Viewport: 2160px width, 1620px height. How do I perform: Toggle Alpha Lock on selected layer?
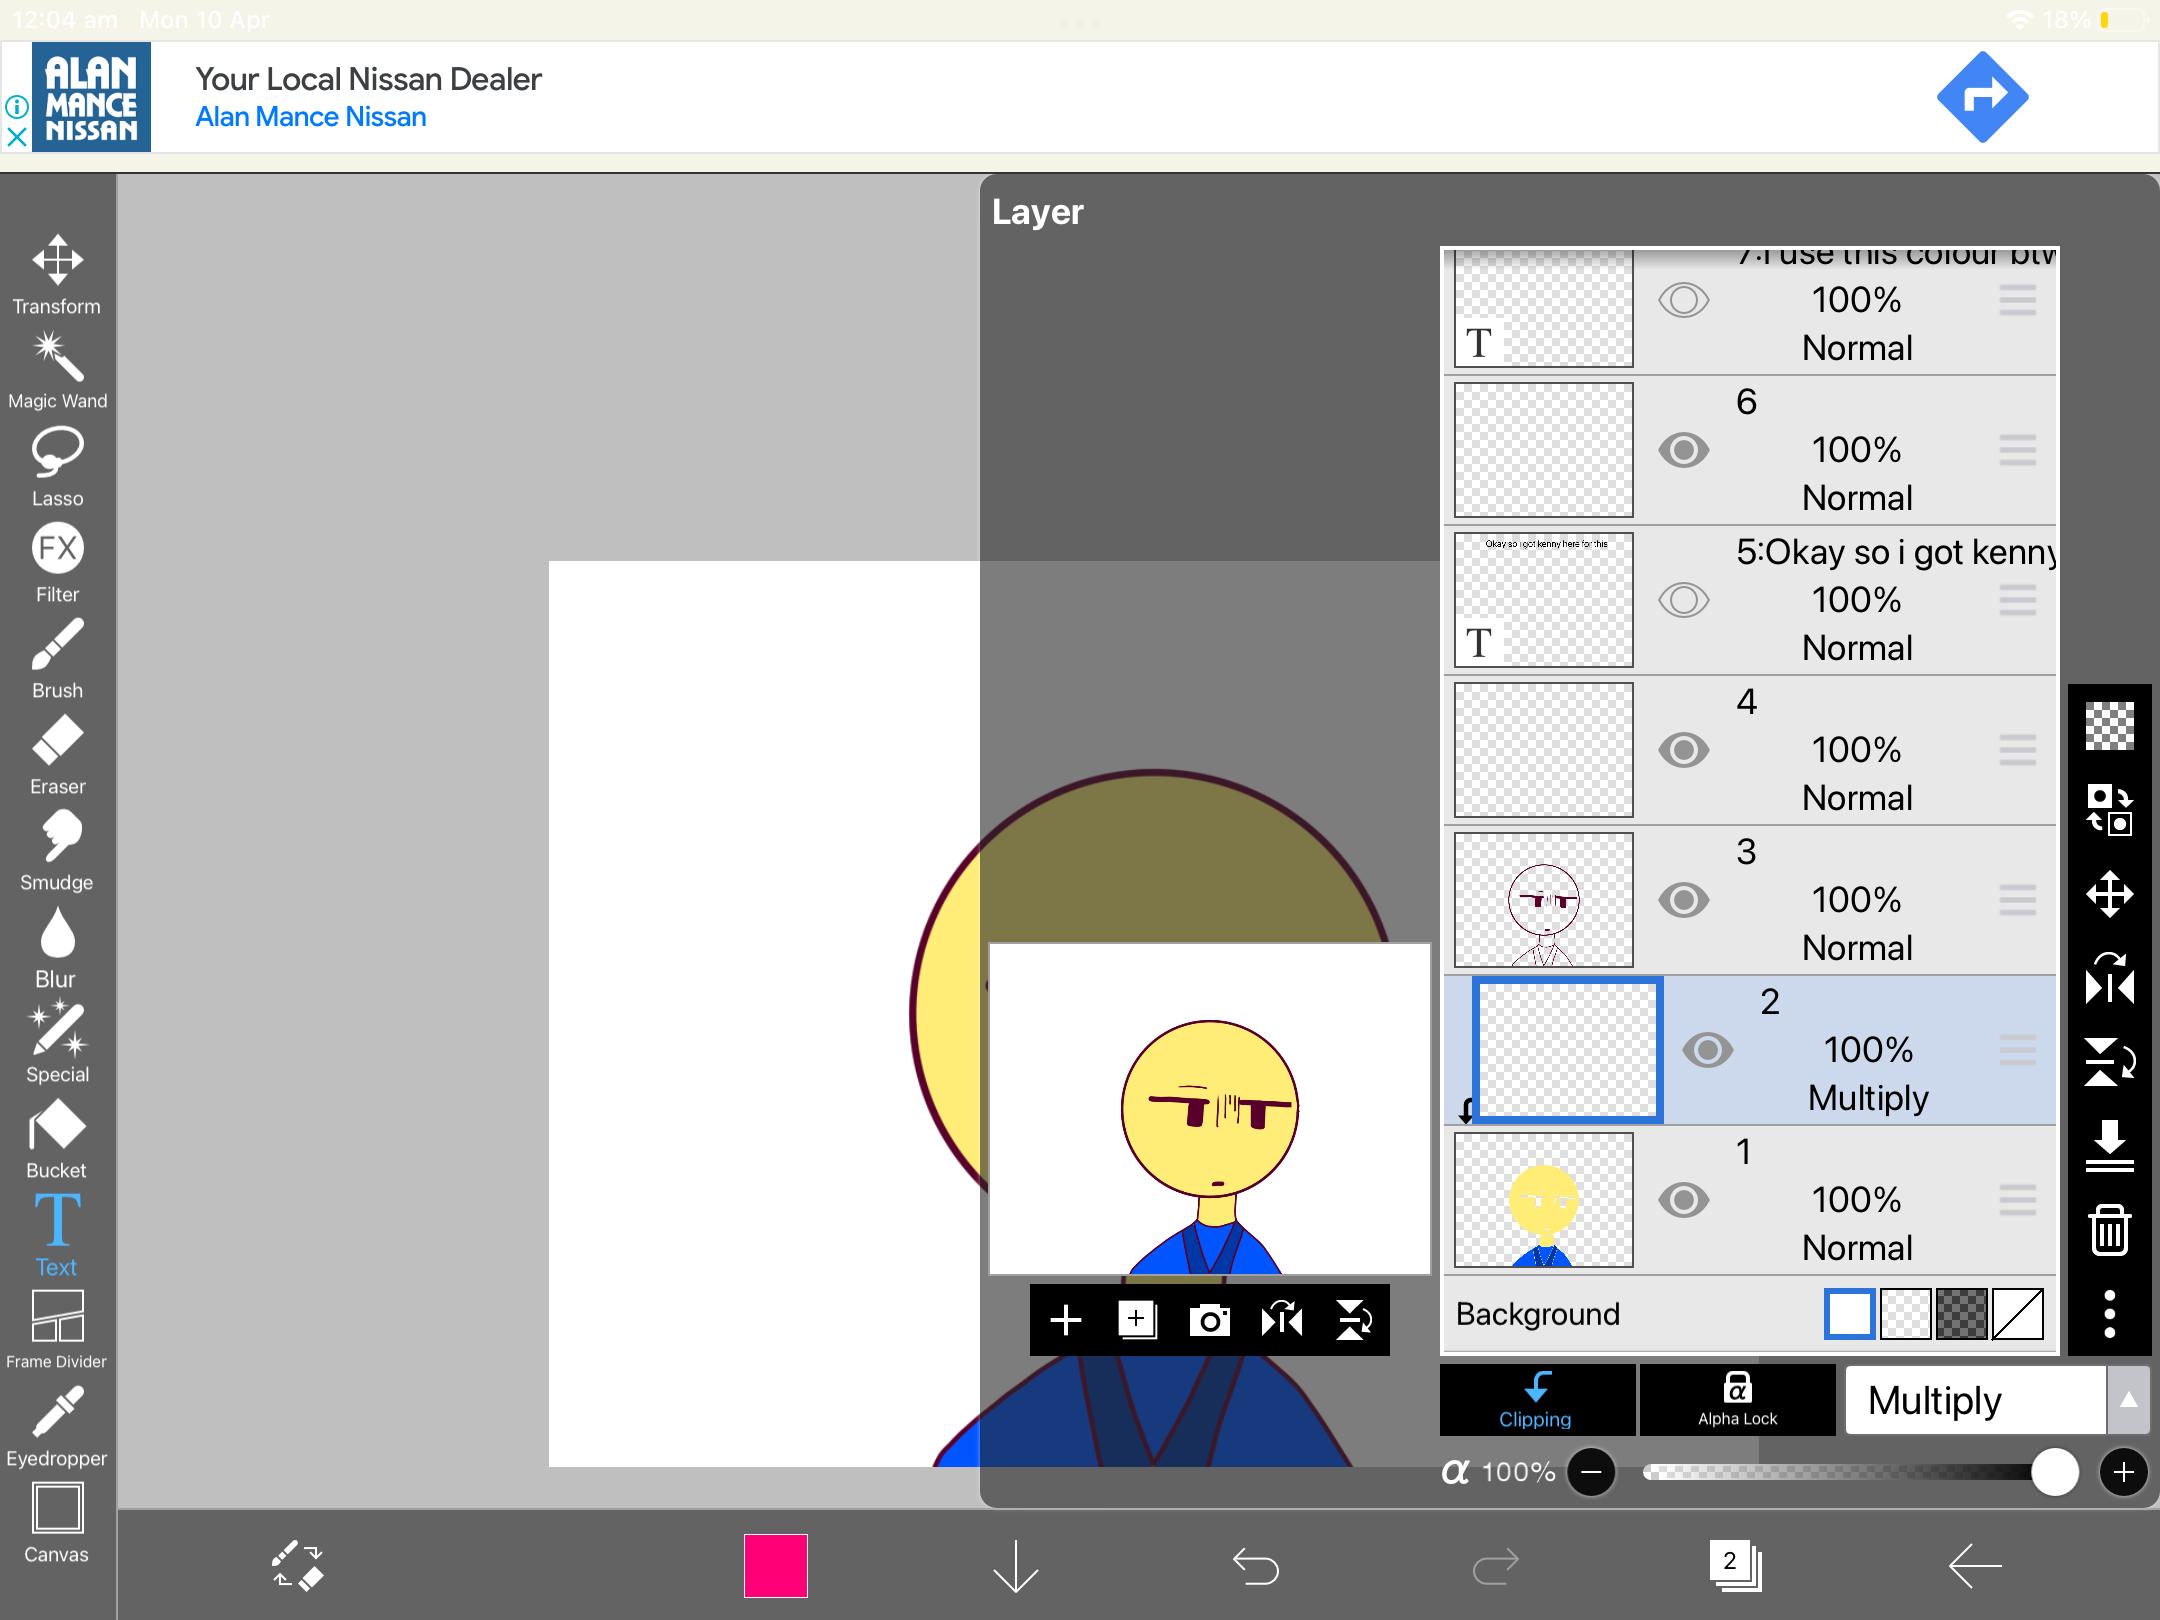click(1738, 1400)
